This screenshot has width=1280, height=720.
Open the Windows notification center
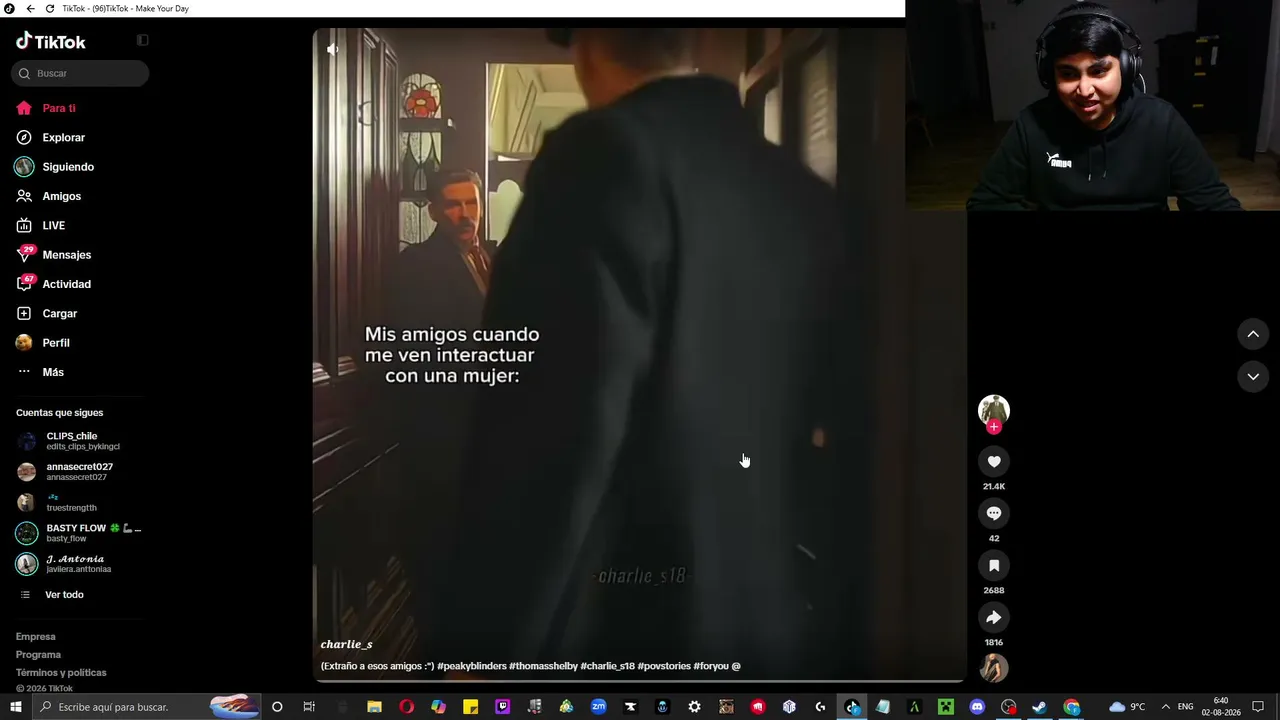[x=1258, y=707]
